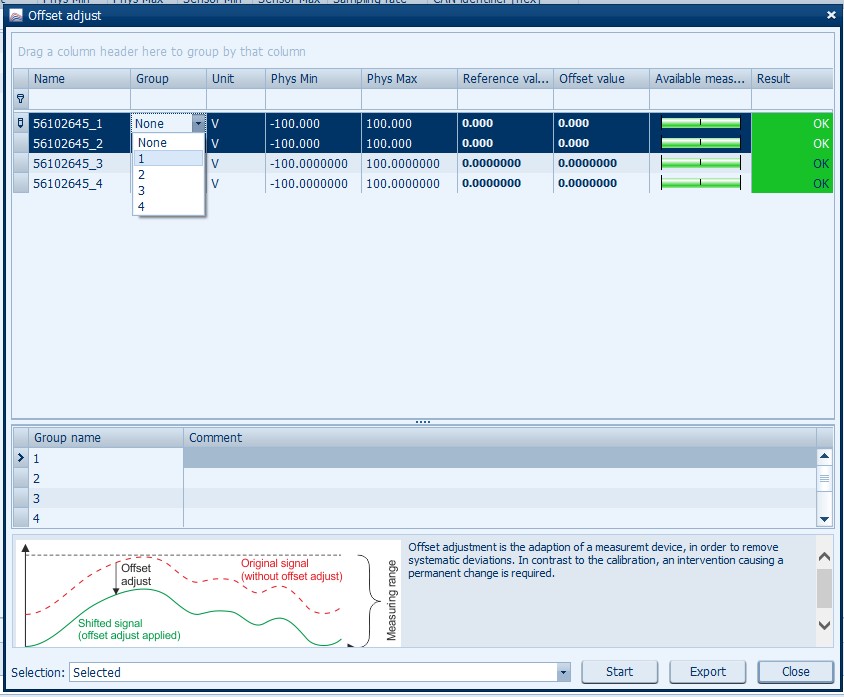Open the Selection dropdown arrow
This screenshot has width=844, height=697.
pos(564,672)
